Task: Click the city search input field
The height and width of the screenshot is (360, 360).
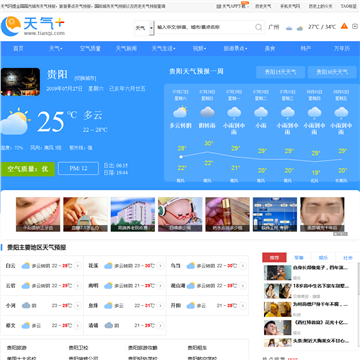Action: [205, 27]
